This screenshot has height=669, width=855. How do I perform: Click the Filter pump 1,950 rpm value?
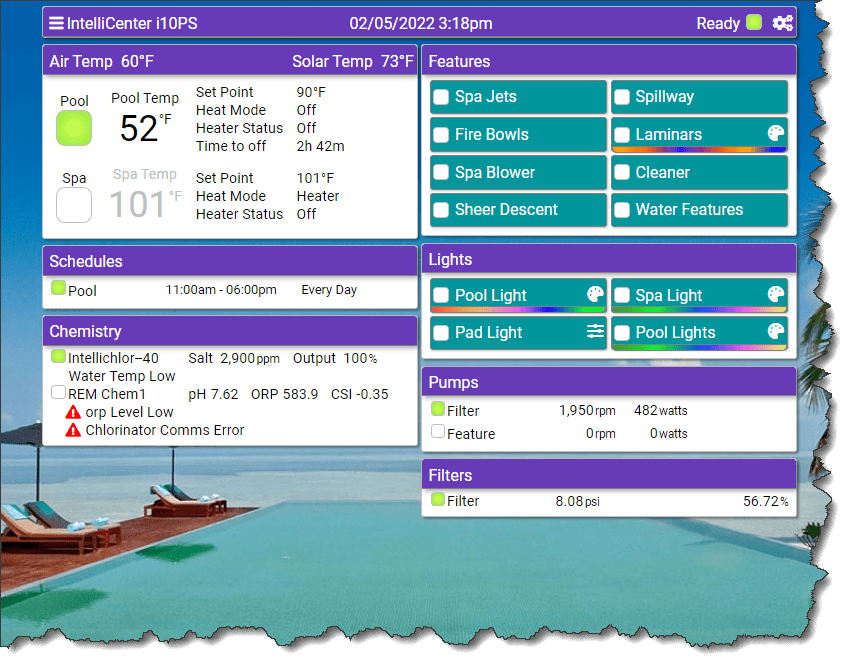click(x=587, y=411)
